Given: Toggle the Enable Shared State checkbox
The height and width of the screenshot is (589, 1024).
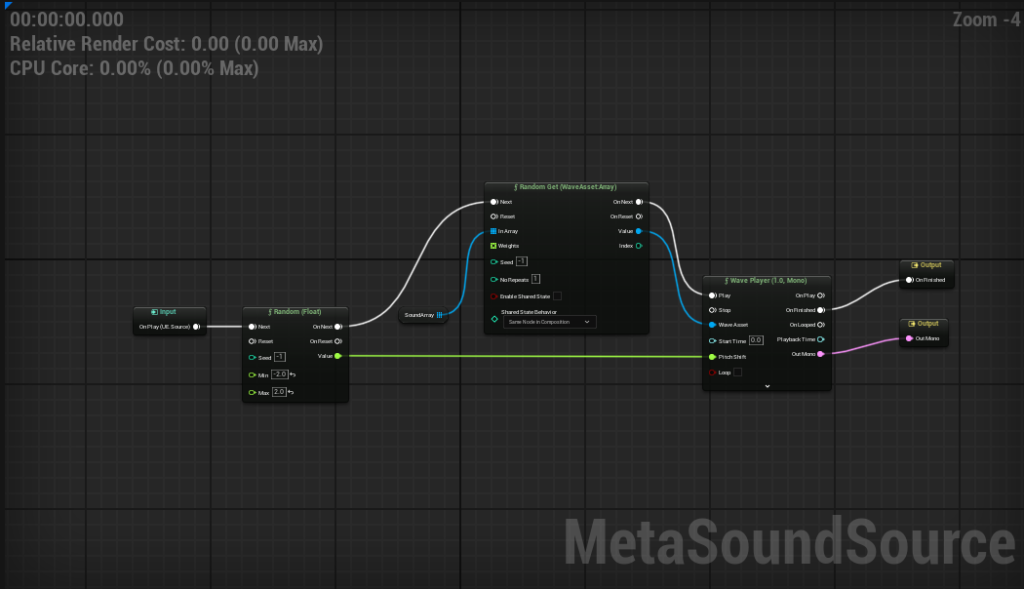Looking at the screenshot, I should 557,296.
